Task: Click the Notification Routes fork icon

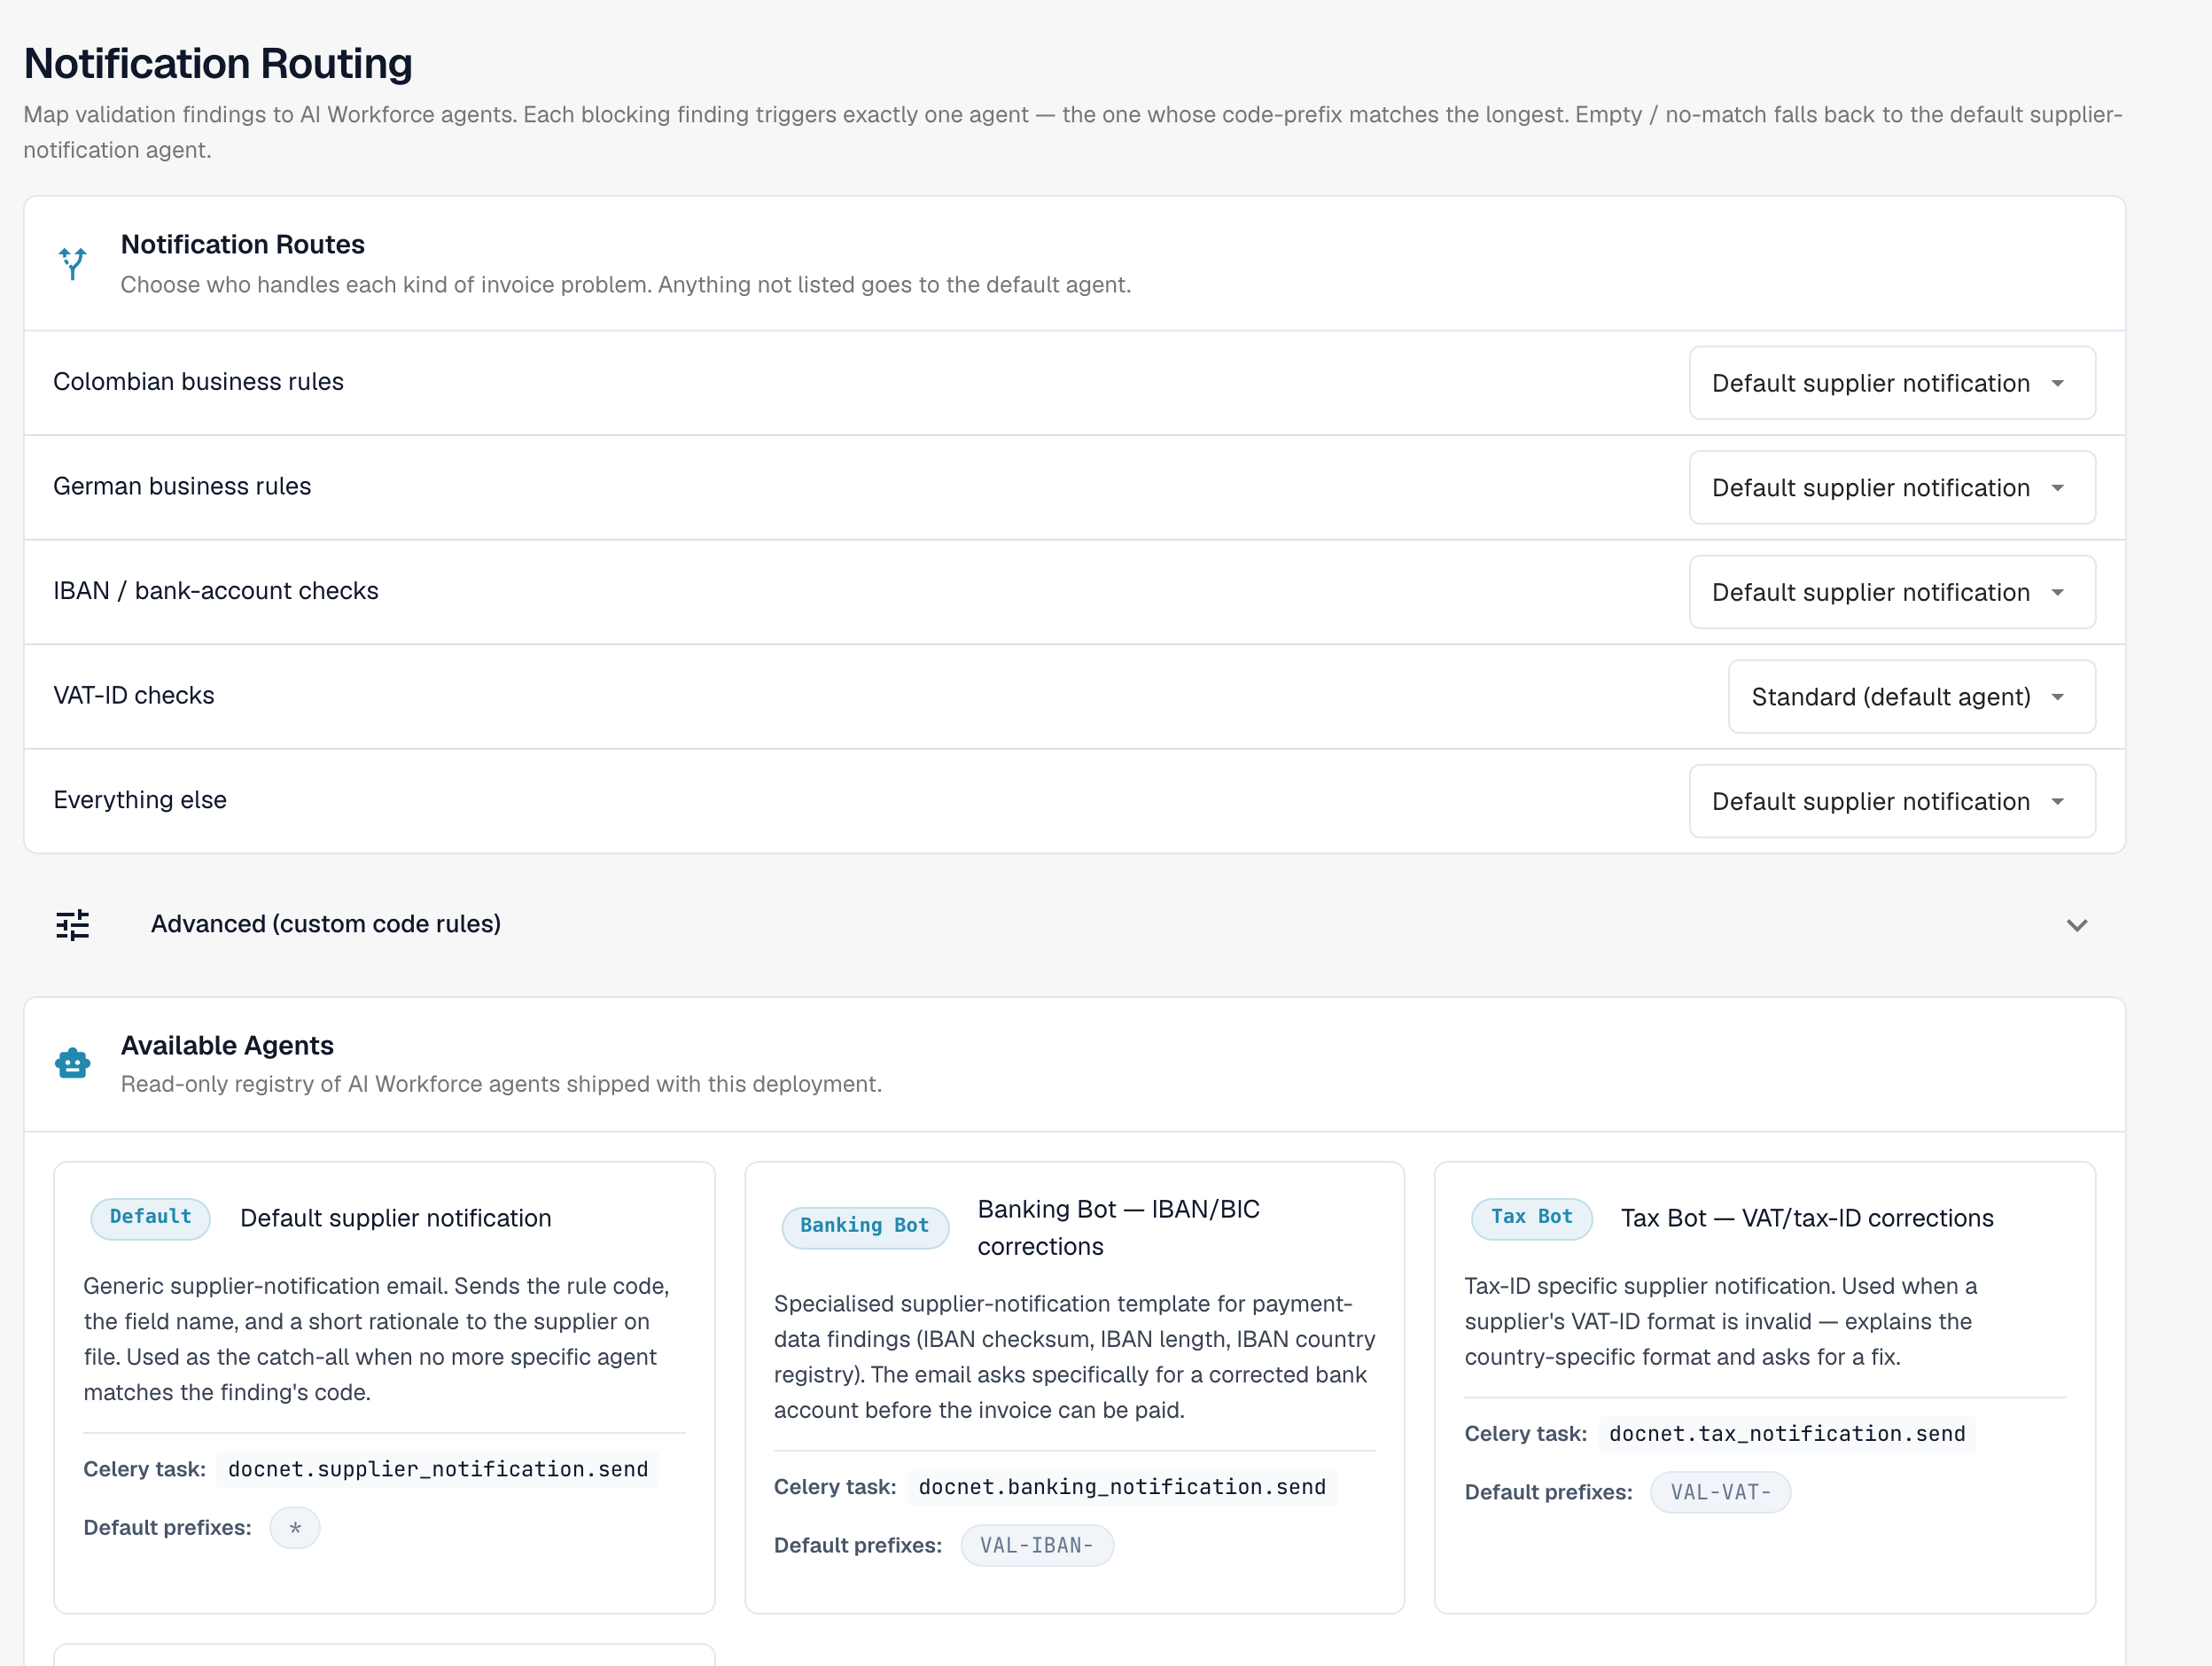Action: coord(72,264)
